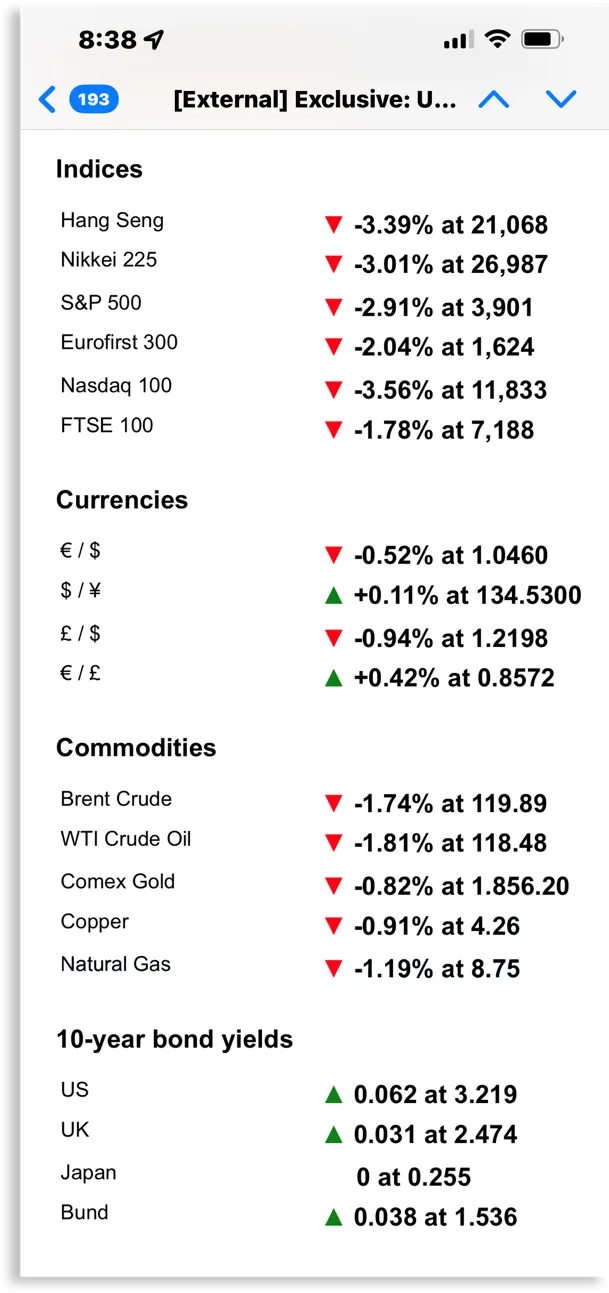Tap the Comex Gold commodity label
The image size is (609, 1293).
pos(118,881)
